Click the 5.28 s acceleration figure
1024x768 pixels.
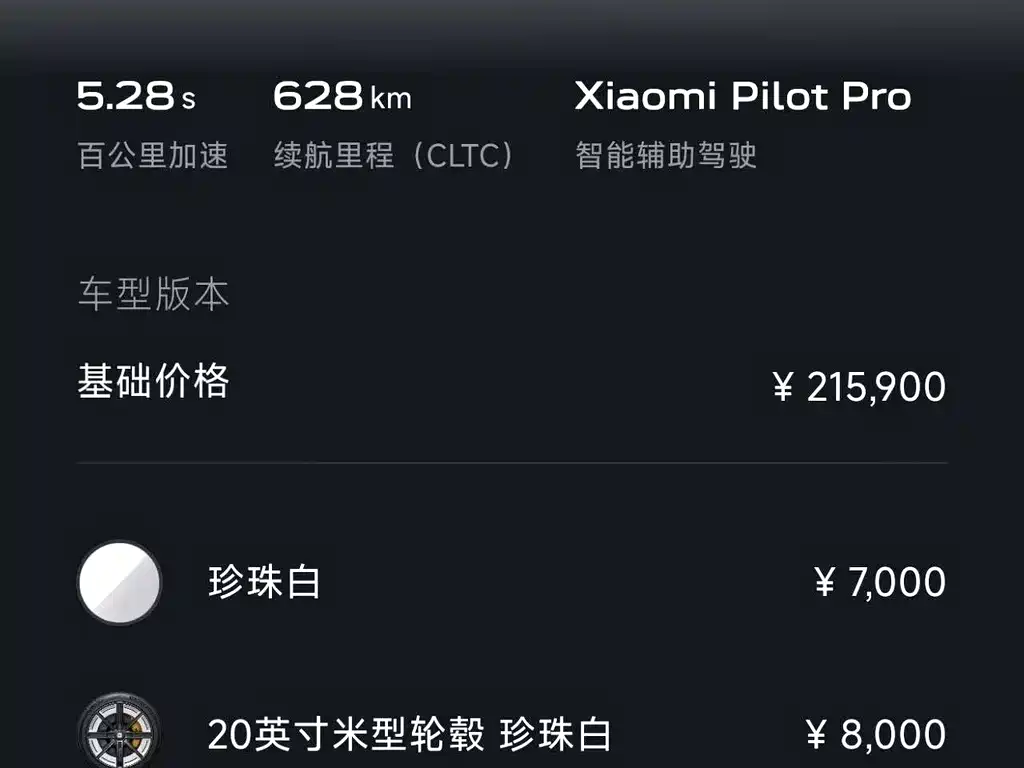coord(126,97)
